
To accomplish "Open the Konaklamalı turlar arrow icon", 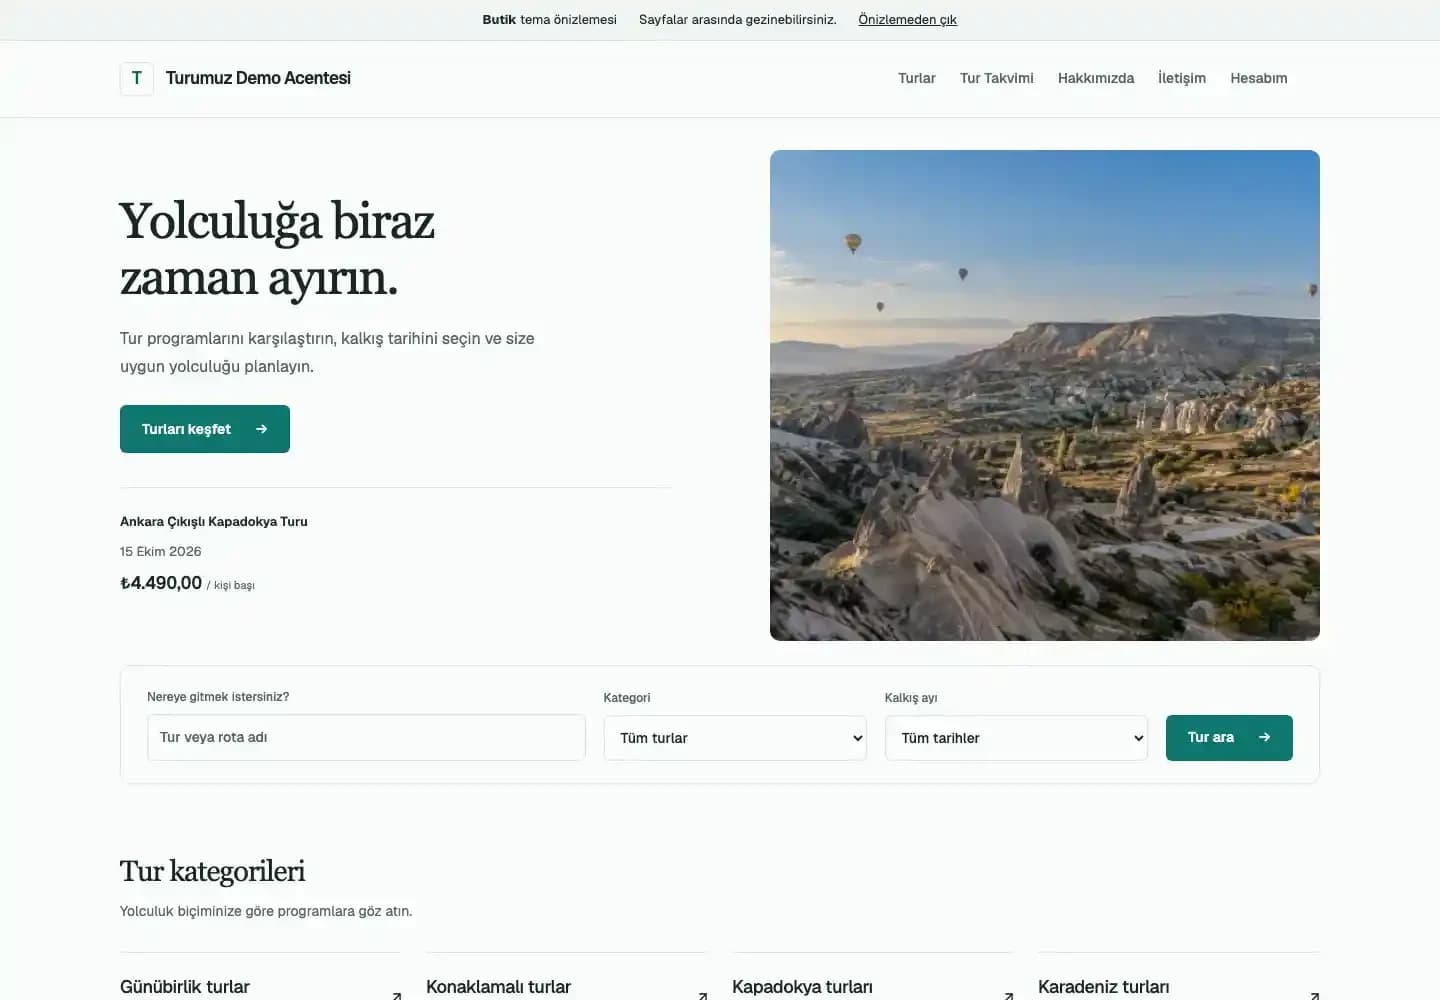I will click(x=703, y=995).
